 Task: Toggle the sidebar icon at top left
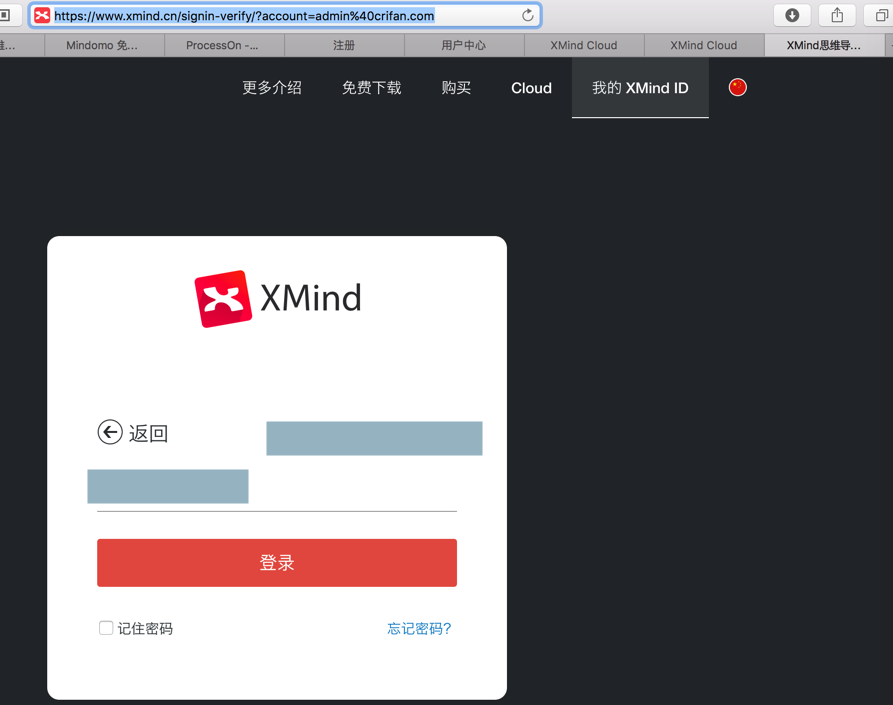click(x=5, y=15)
